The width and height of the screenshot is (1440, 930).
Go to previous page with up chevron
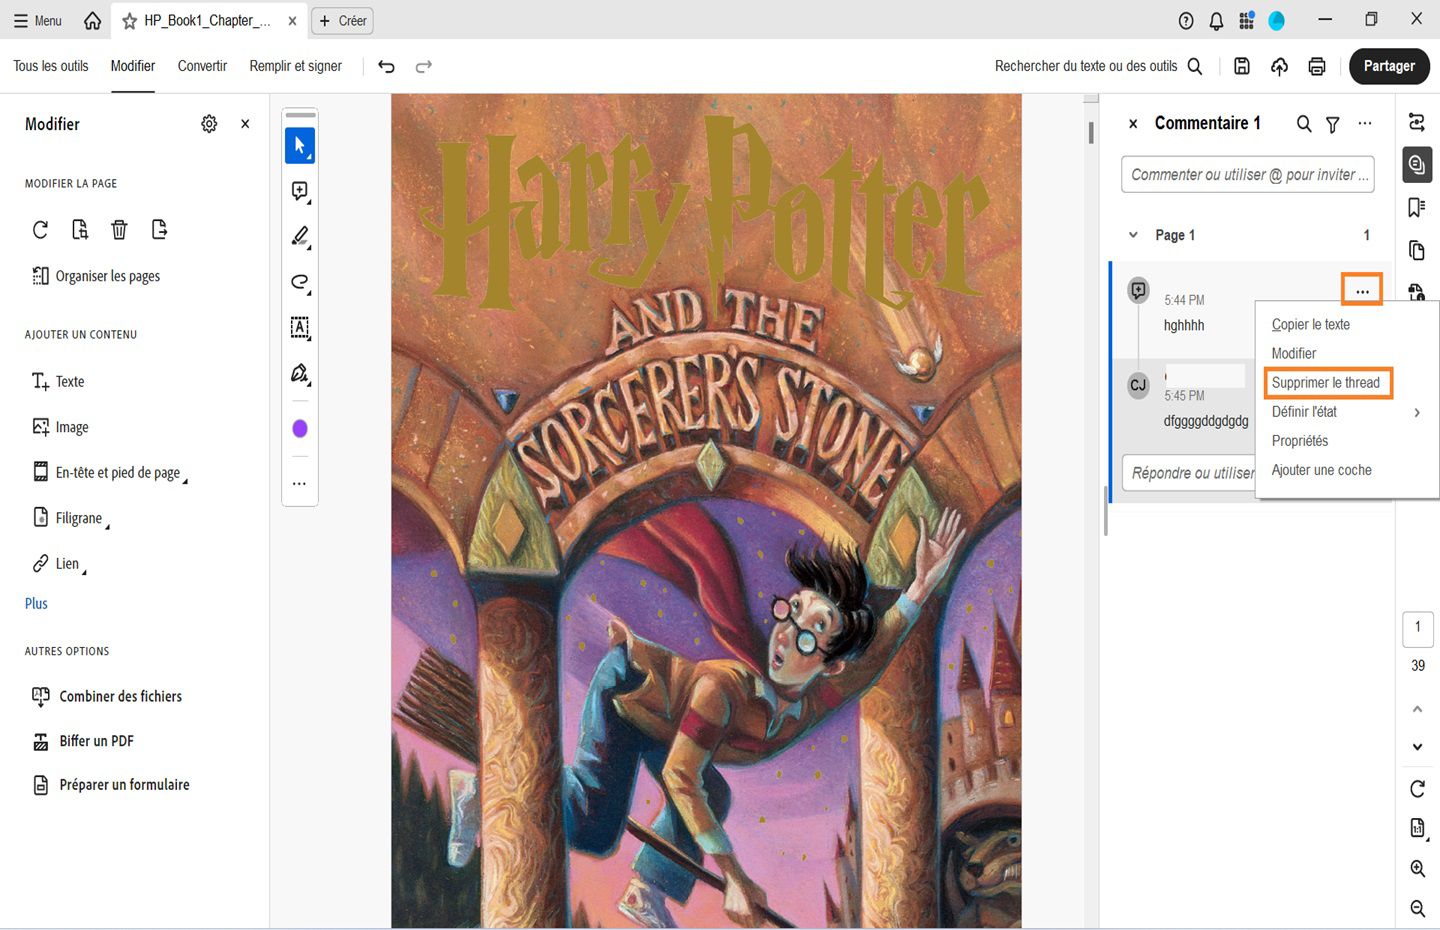tap(1417, 709)
